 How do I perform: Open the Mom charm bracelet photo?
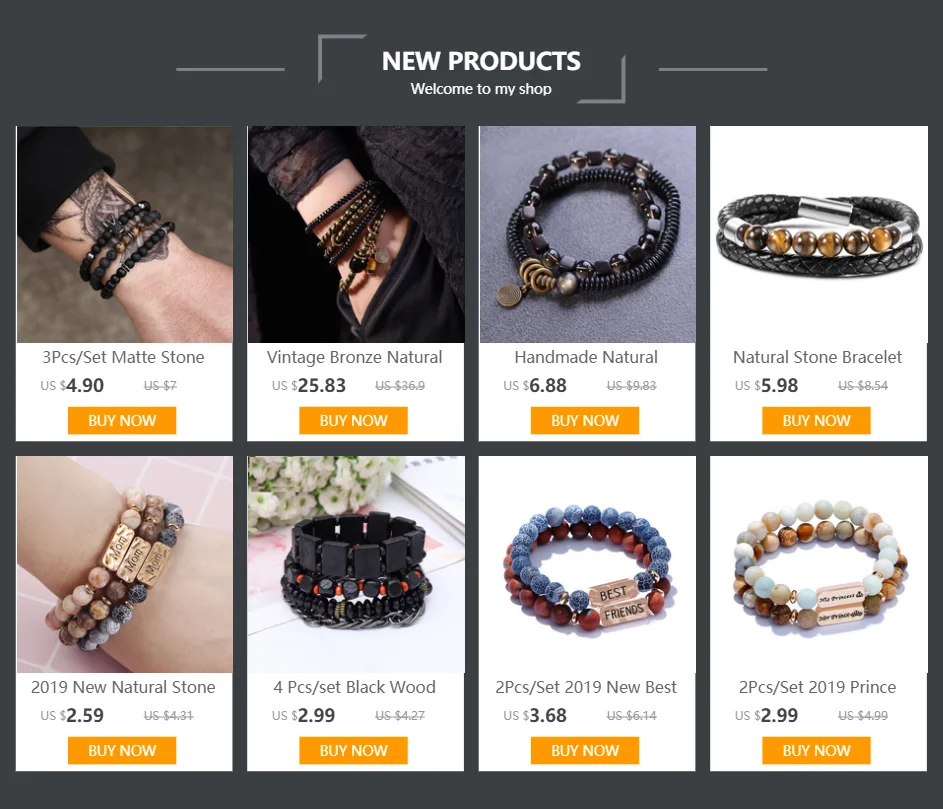tap(124, 564)
